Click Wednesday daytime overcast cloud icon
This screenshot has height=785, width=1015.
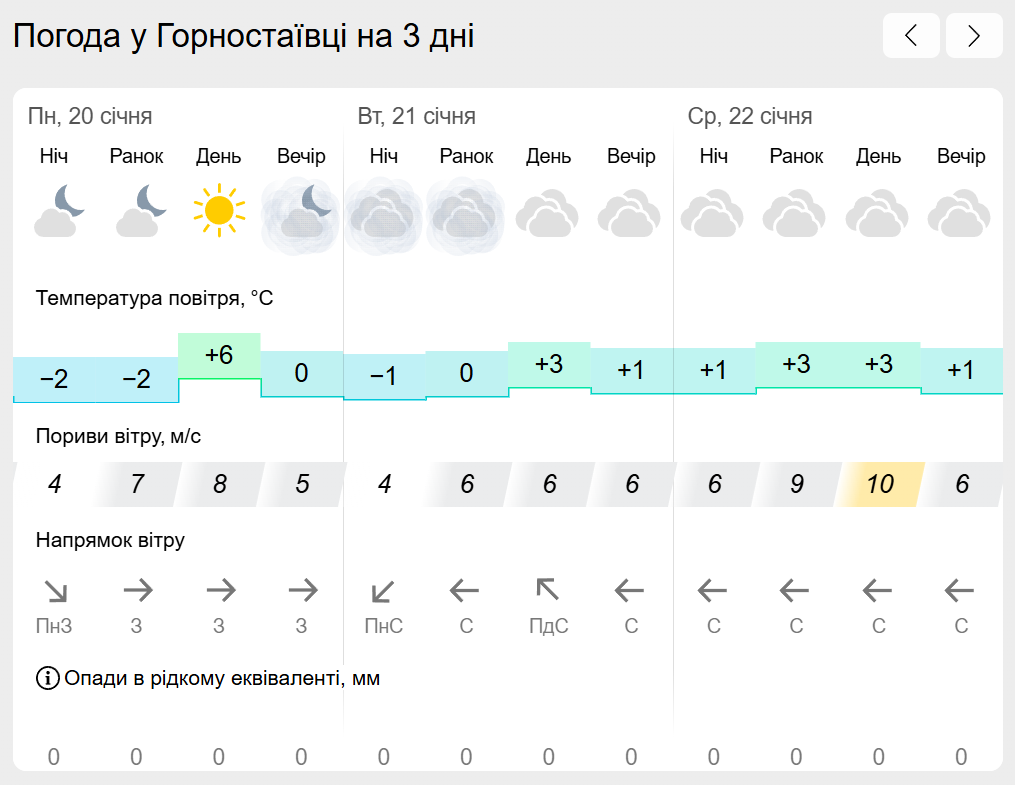tap(877, 212)
